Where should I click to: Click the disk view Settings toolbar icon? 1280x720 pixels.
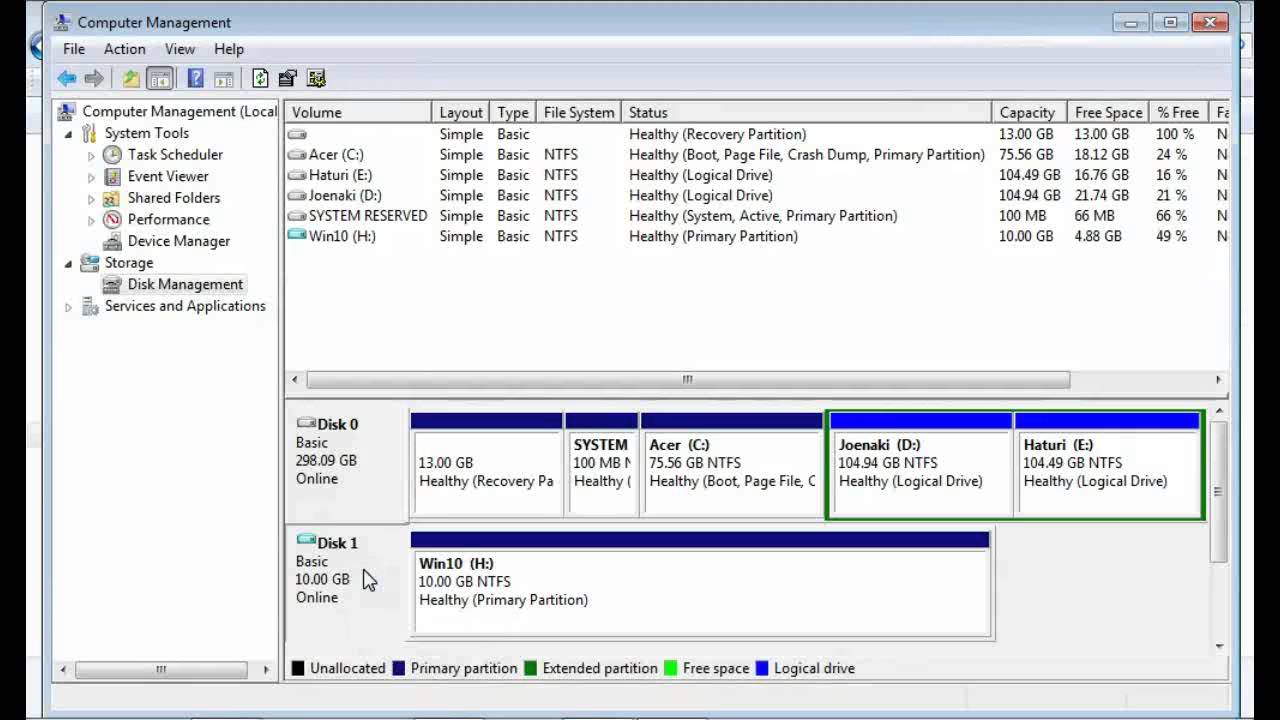pyautogui.click(x=316, y=78)
